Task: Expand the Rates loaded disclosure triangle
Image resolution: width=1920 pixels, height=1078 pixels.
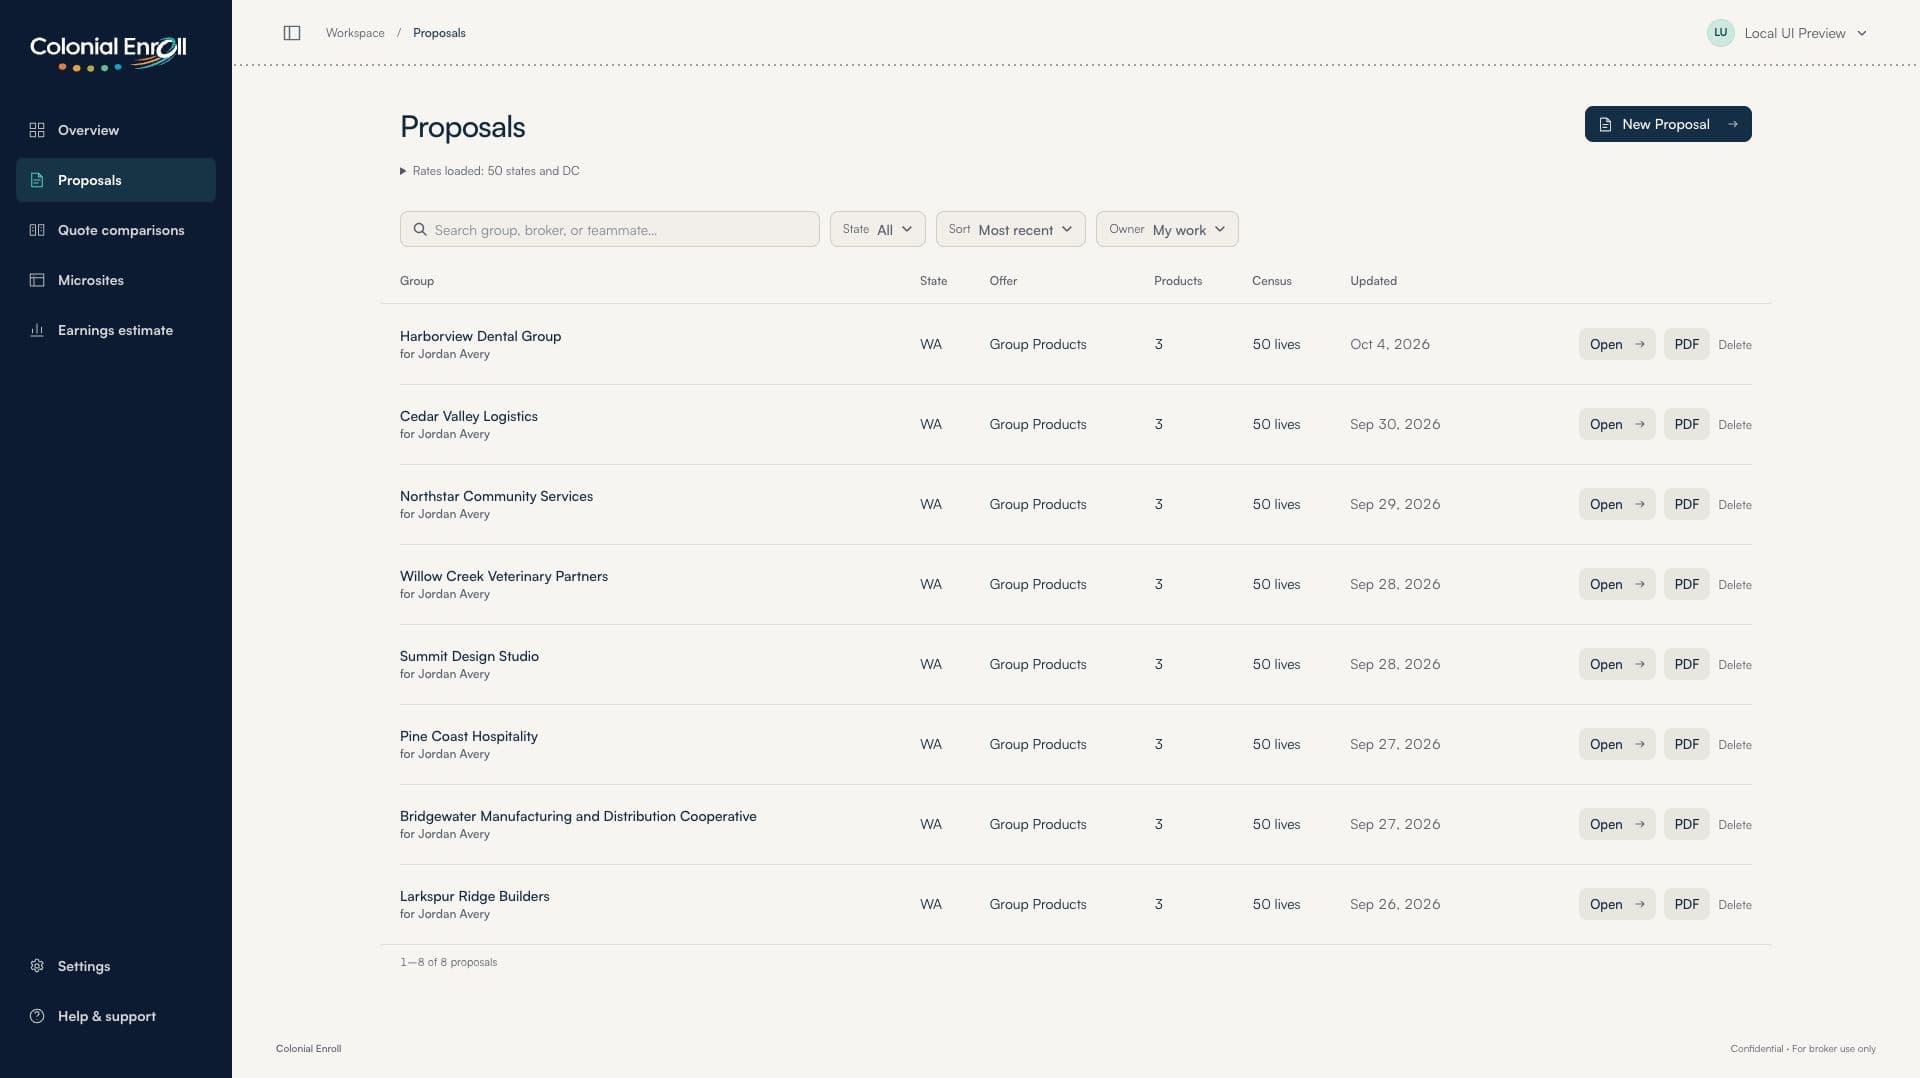Action: [x=403, y=171]
